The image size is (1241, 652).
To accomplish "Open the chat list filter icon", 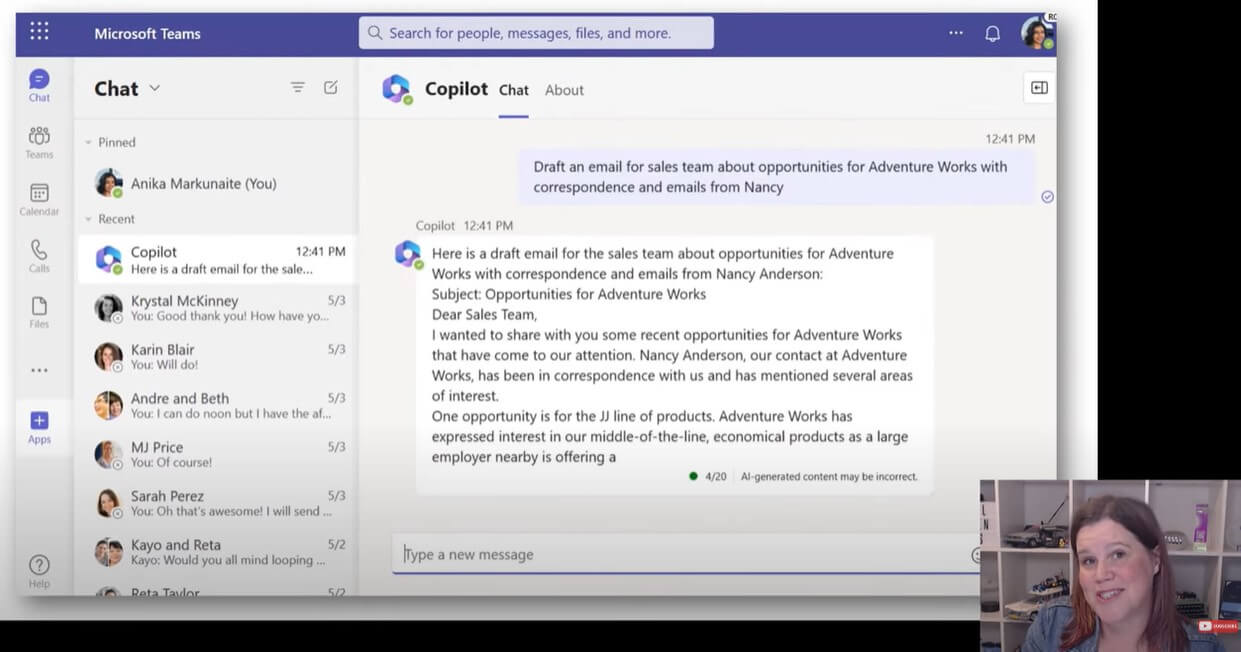I will coord(297,88).
